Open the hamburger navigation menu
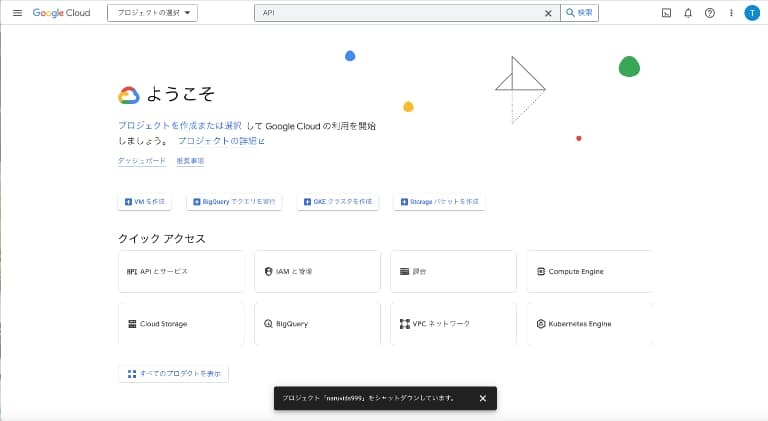Screen dimensions: 768x421 (x=17, y=13)
